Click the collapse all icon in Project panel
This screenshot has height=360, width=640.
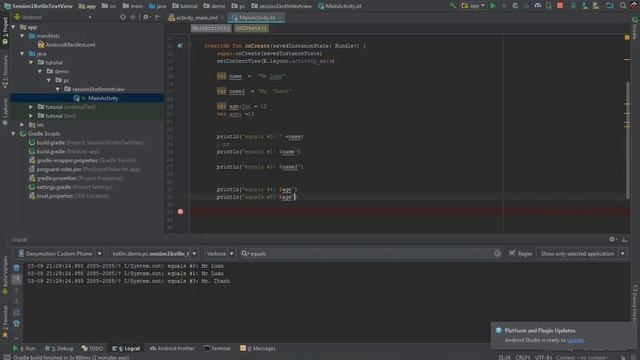(x=133, y=17)
